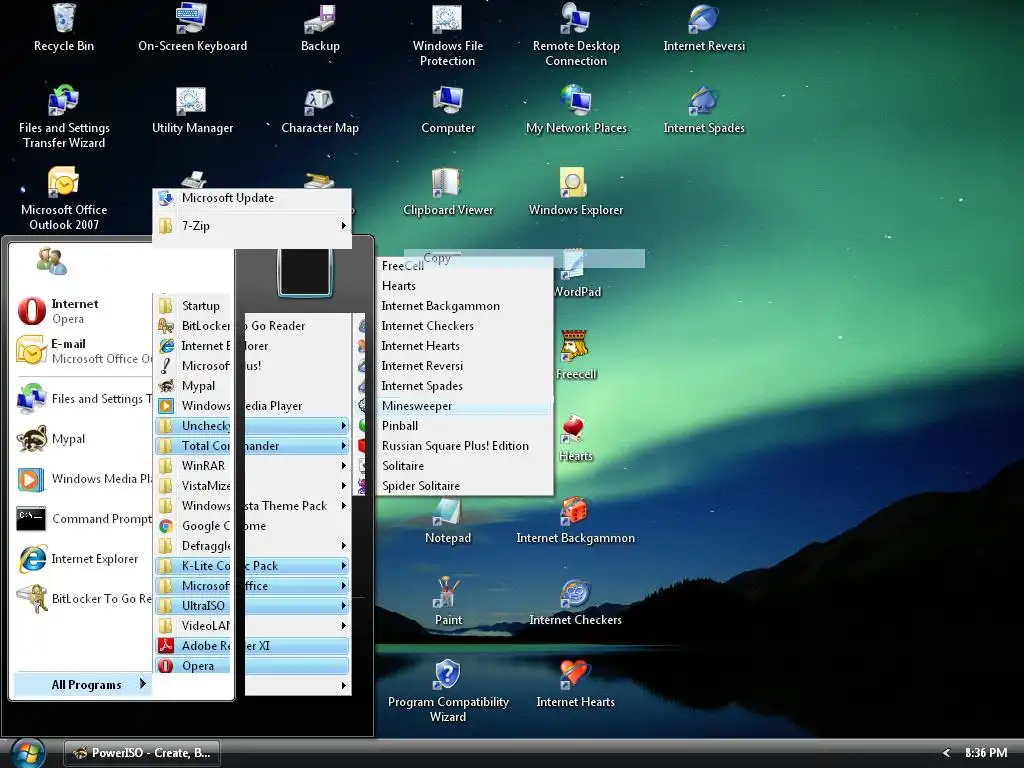Launch Command Prompt from Start menu

[83, 519]
